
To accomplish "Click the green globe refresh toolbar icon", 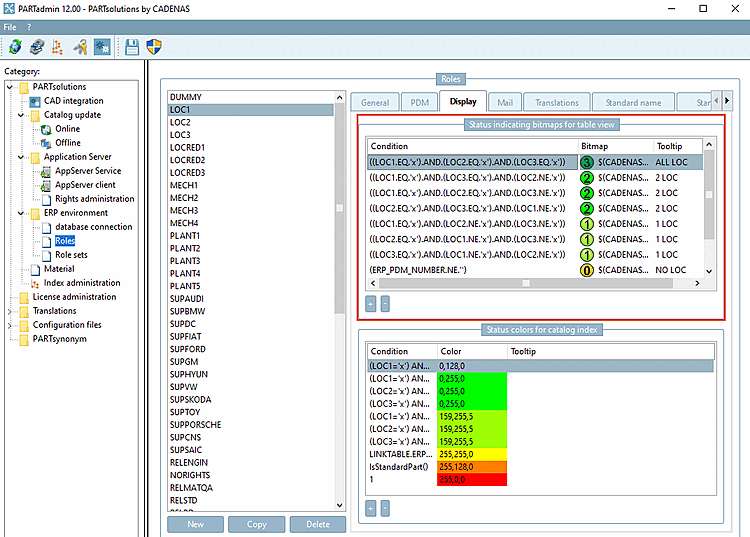I will pos(14,47).
